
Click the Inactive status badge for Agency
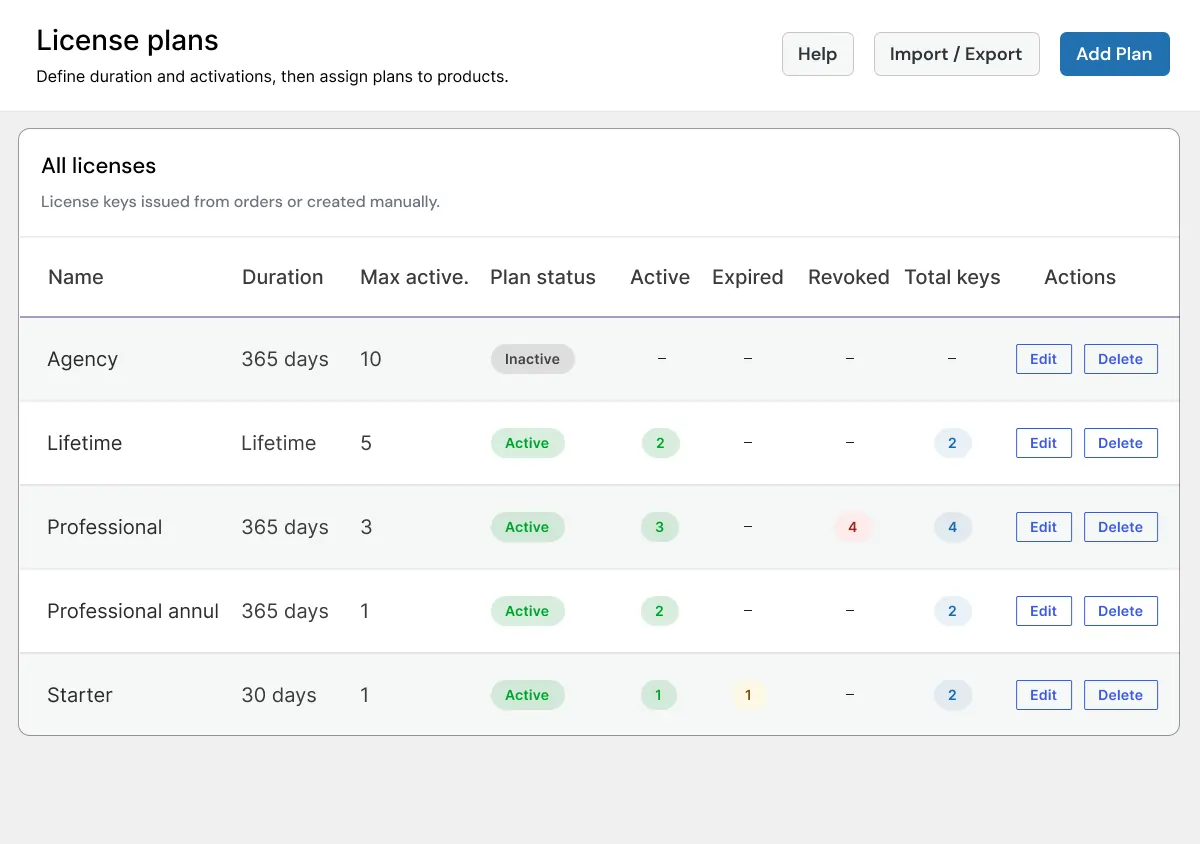tap(532, 359)
